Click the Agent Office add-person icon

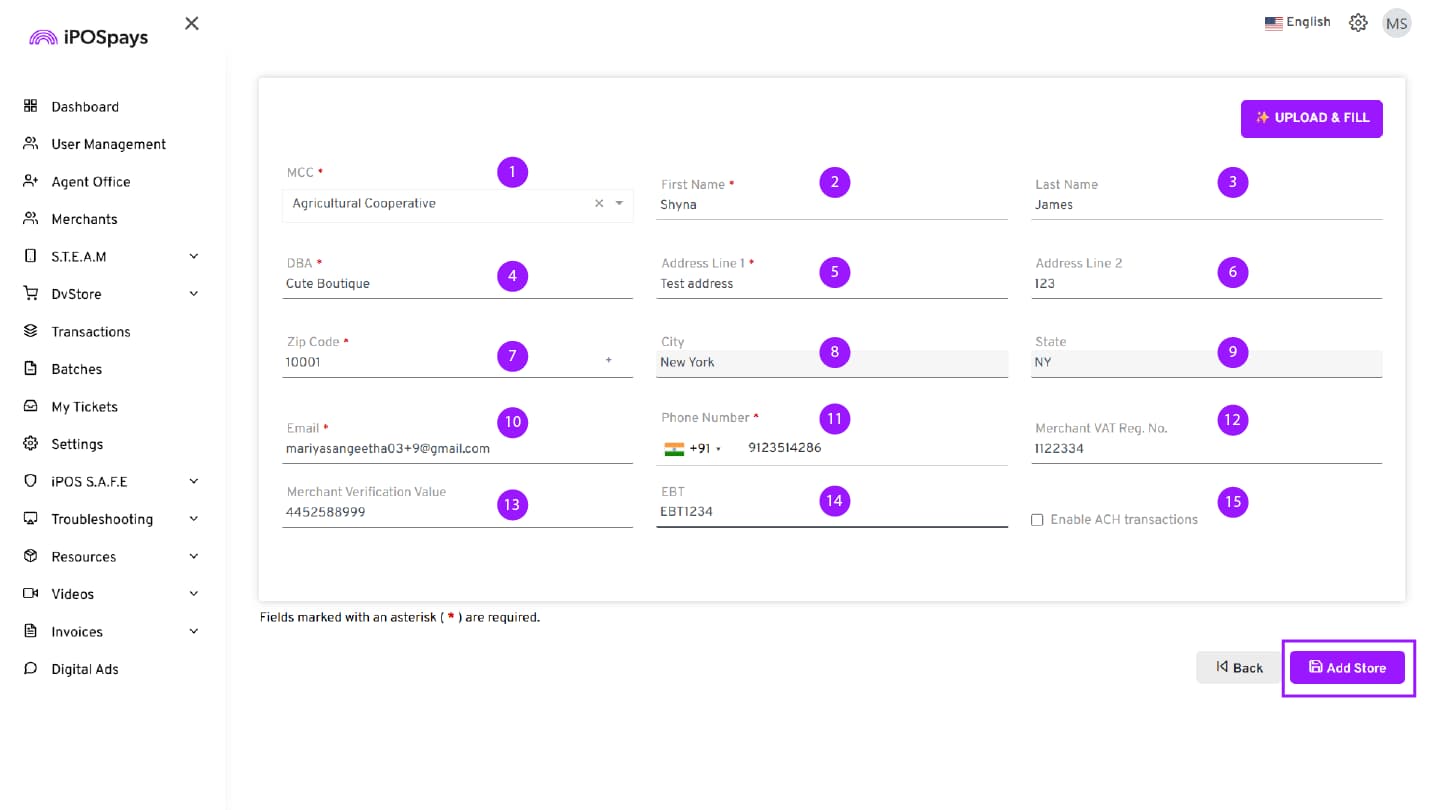point(30,181)
